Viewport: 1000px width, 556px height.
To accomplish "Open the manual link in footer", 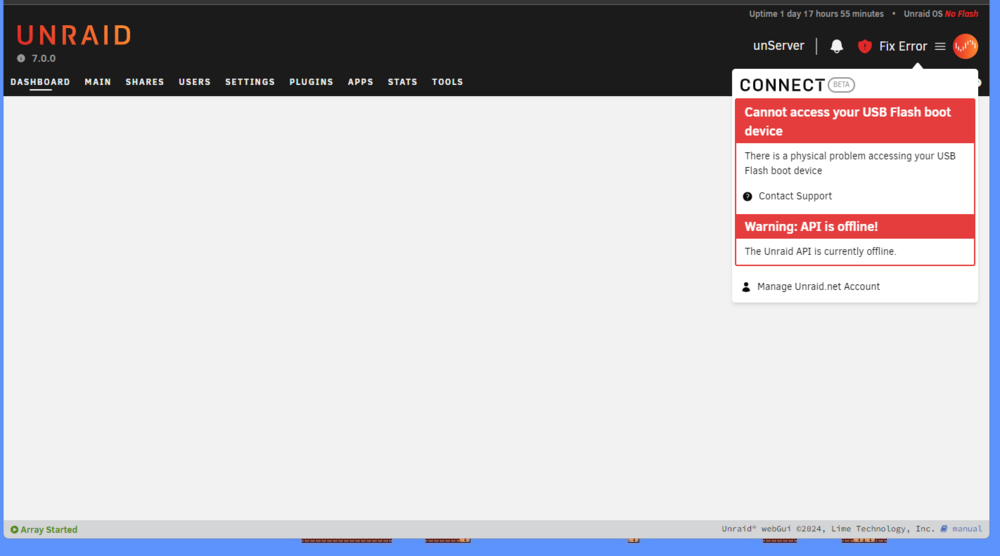I will [967, 529].
